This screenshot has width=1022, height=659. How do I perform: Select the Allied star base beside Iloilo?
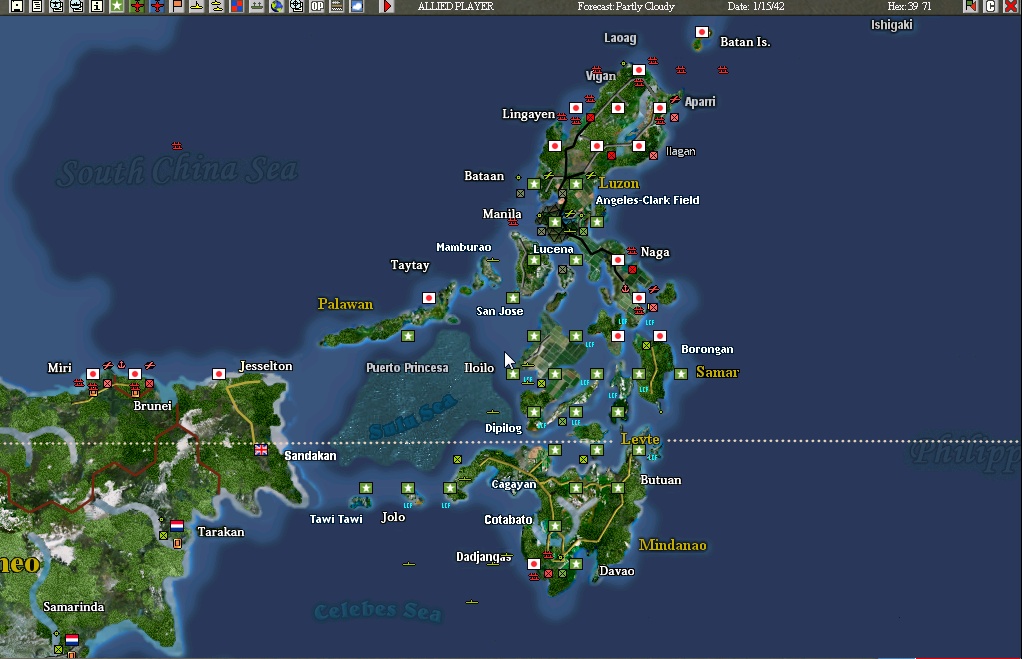(513, 374)
